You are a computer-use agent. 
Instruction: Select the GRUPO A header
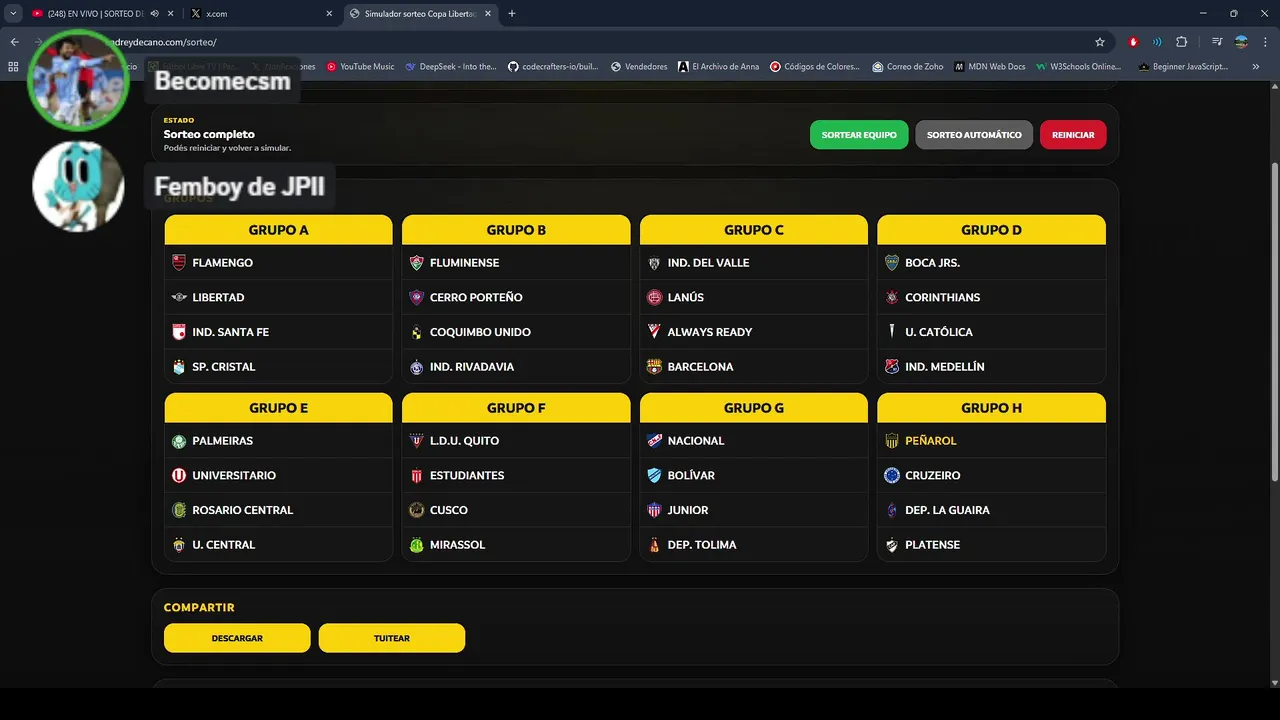coord(278,230)
